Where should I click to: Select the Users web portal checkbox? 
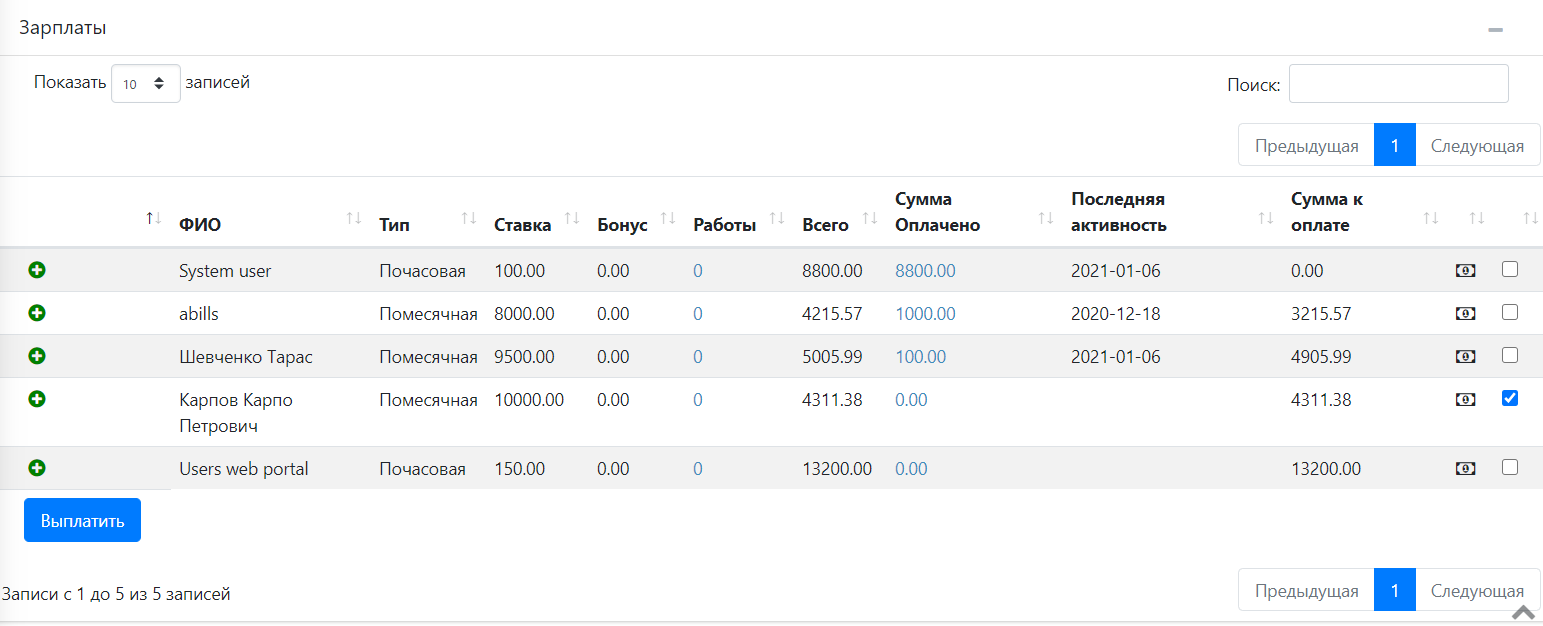coord(1510,467)
